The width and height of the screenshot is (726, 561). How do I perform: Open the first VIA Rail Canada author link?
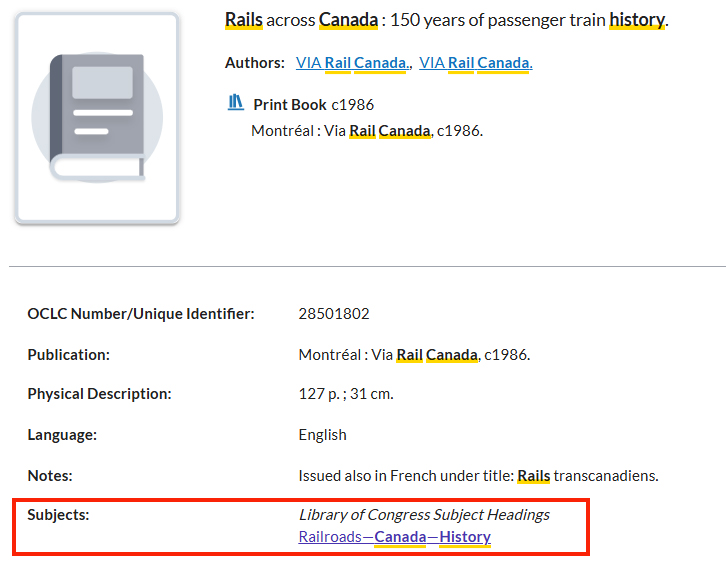click(352, 63)
